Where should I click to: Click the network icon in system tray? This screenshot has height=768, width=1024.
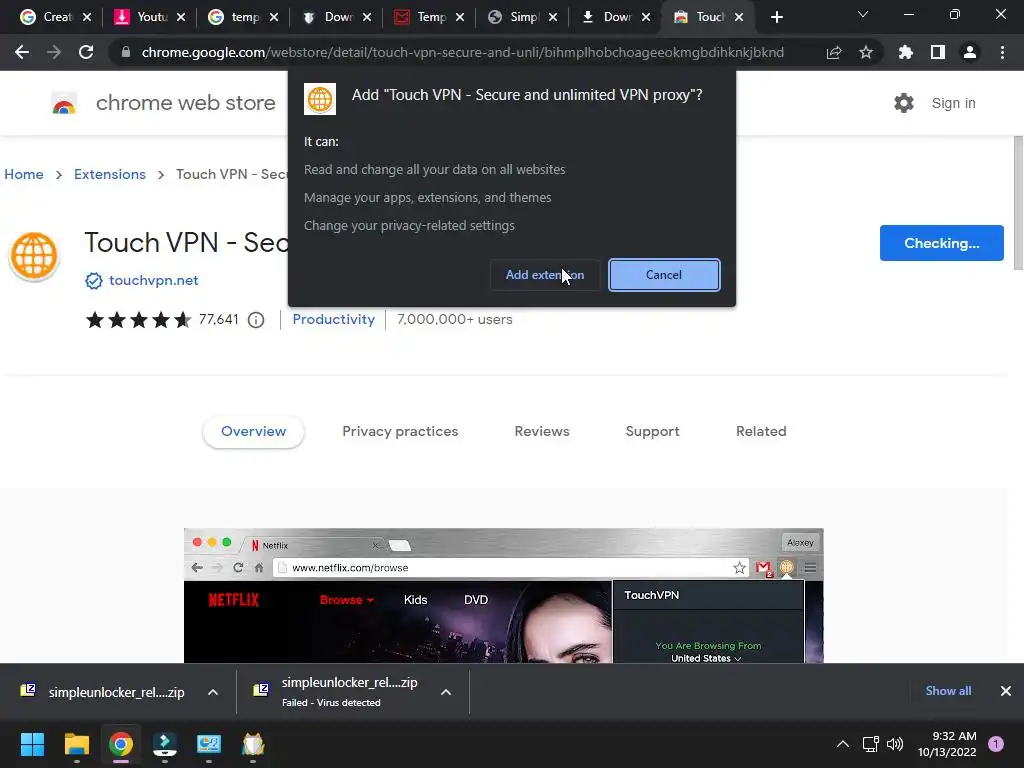point(870,744)
